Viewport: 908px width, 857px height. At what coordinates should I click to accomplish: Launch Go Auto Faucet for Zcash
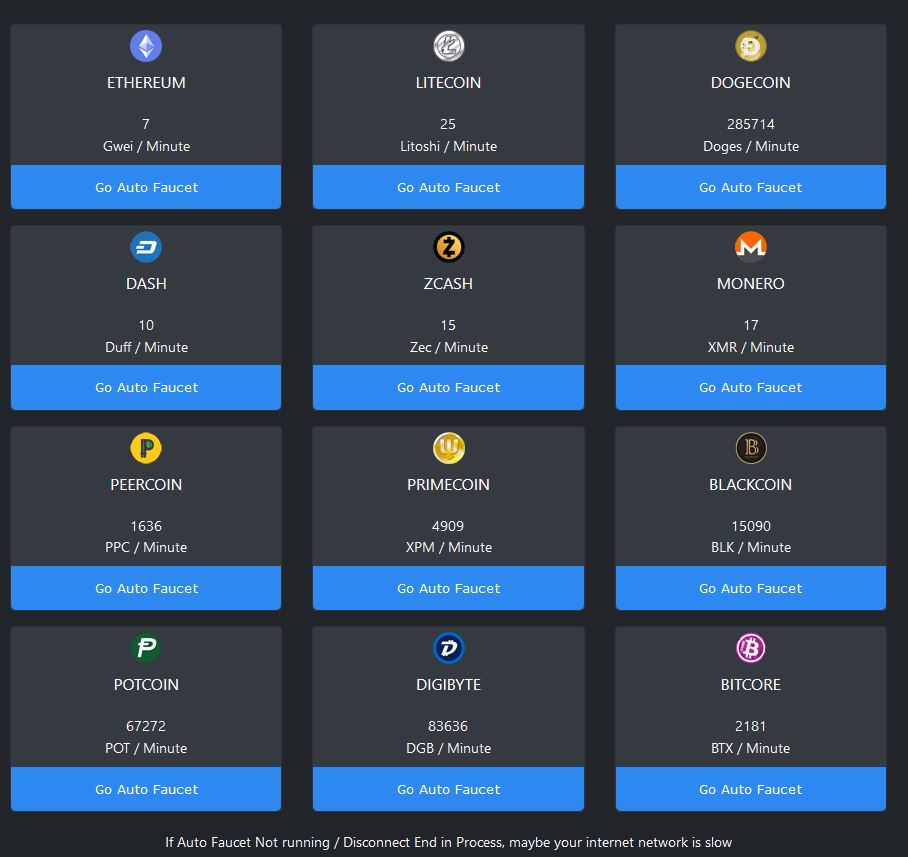click(448, 387)
